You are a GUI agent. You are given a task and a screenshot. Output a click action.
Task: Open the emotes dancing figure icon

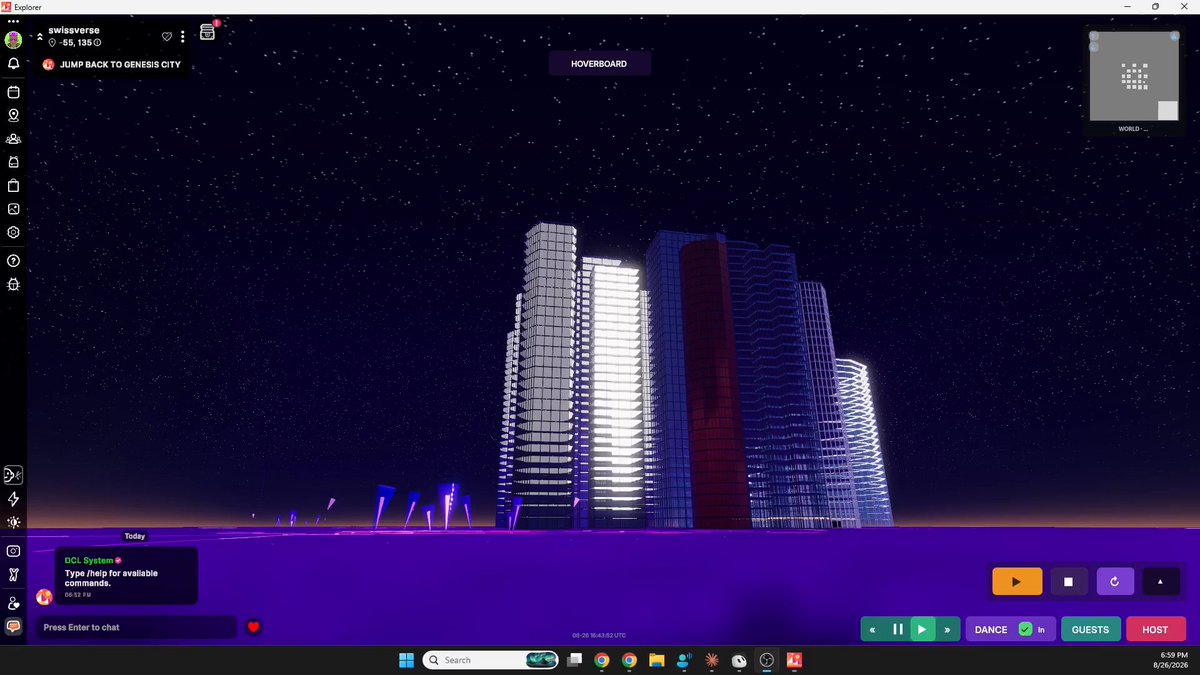(14, 574)
